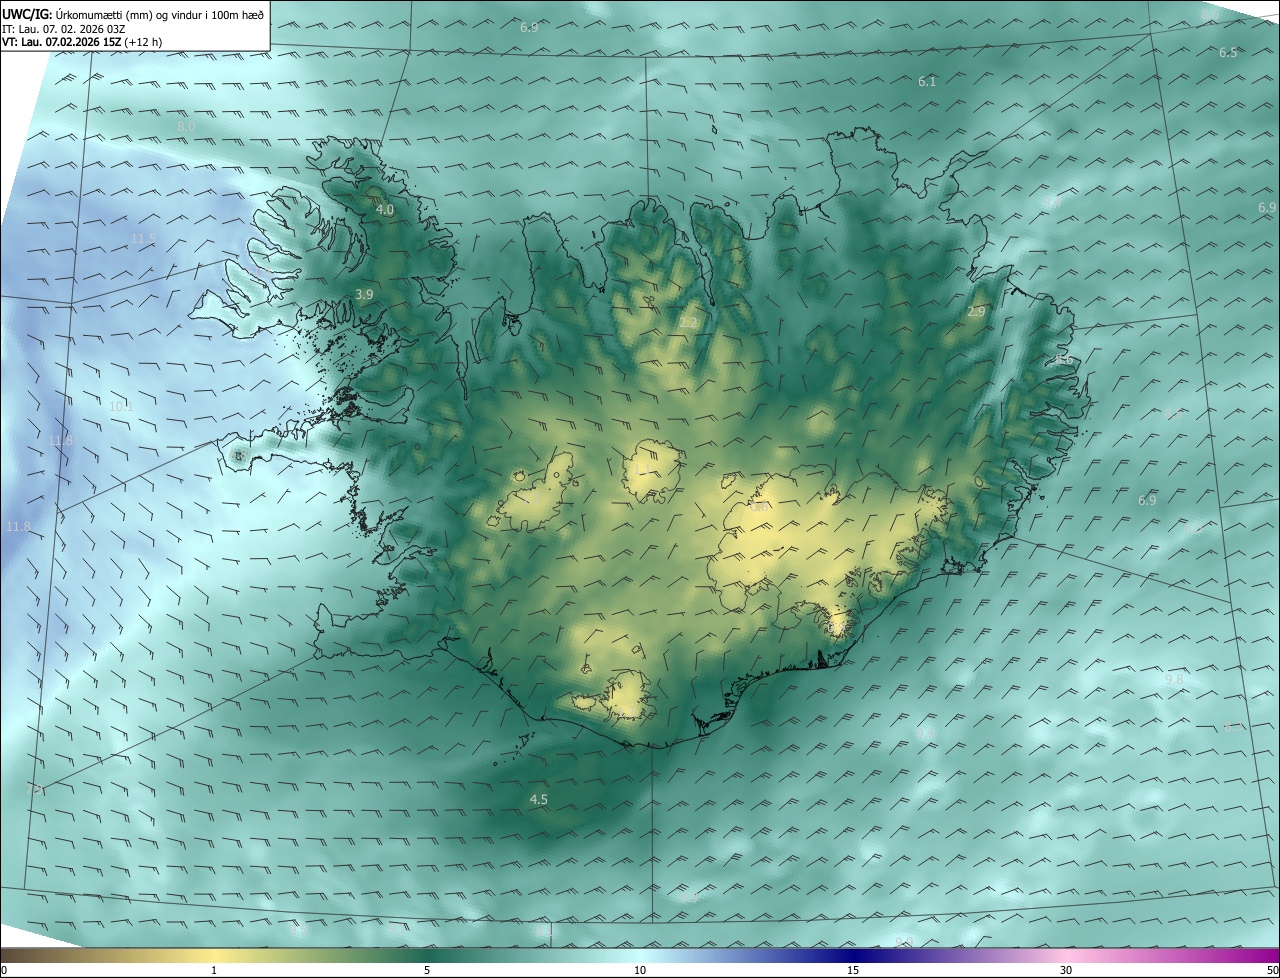Click the 9.8 value label on the map
Screen dimensions: 1280x978
[x=1174, y=679]
